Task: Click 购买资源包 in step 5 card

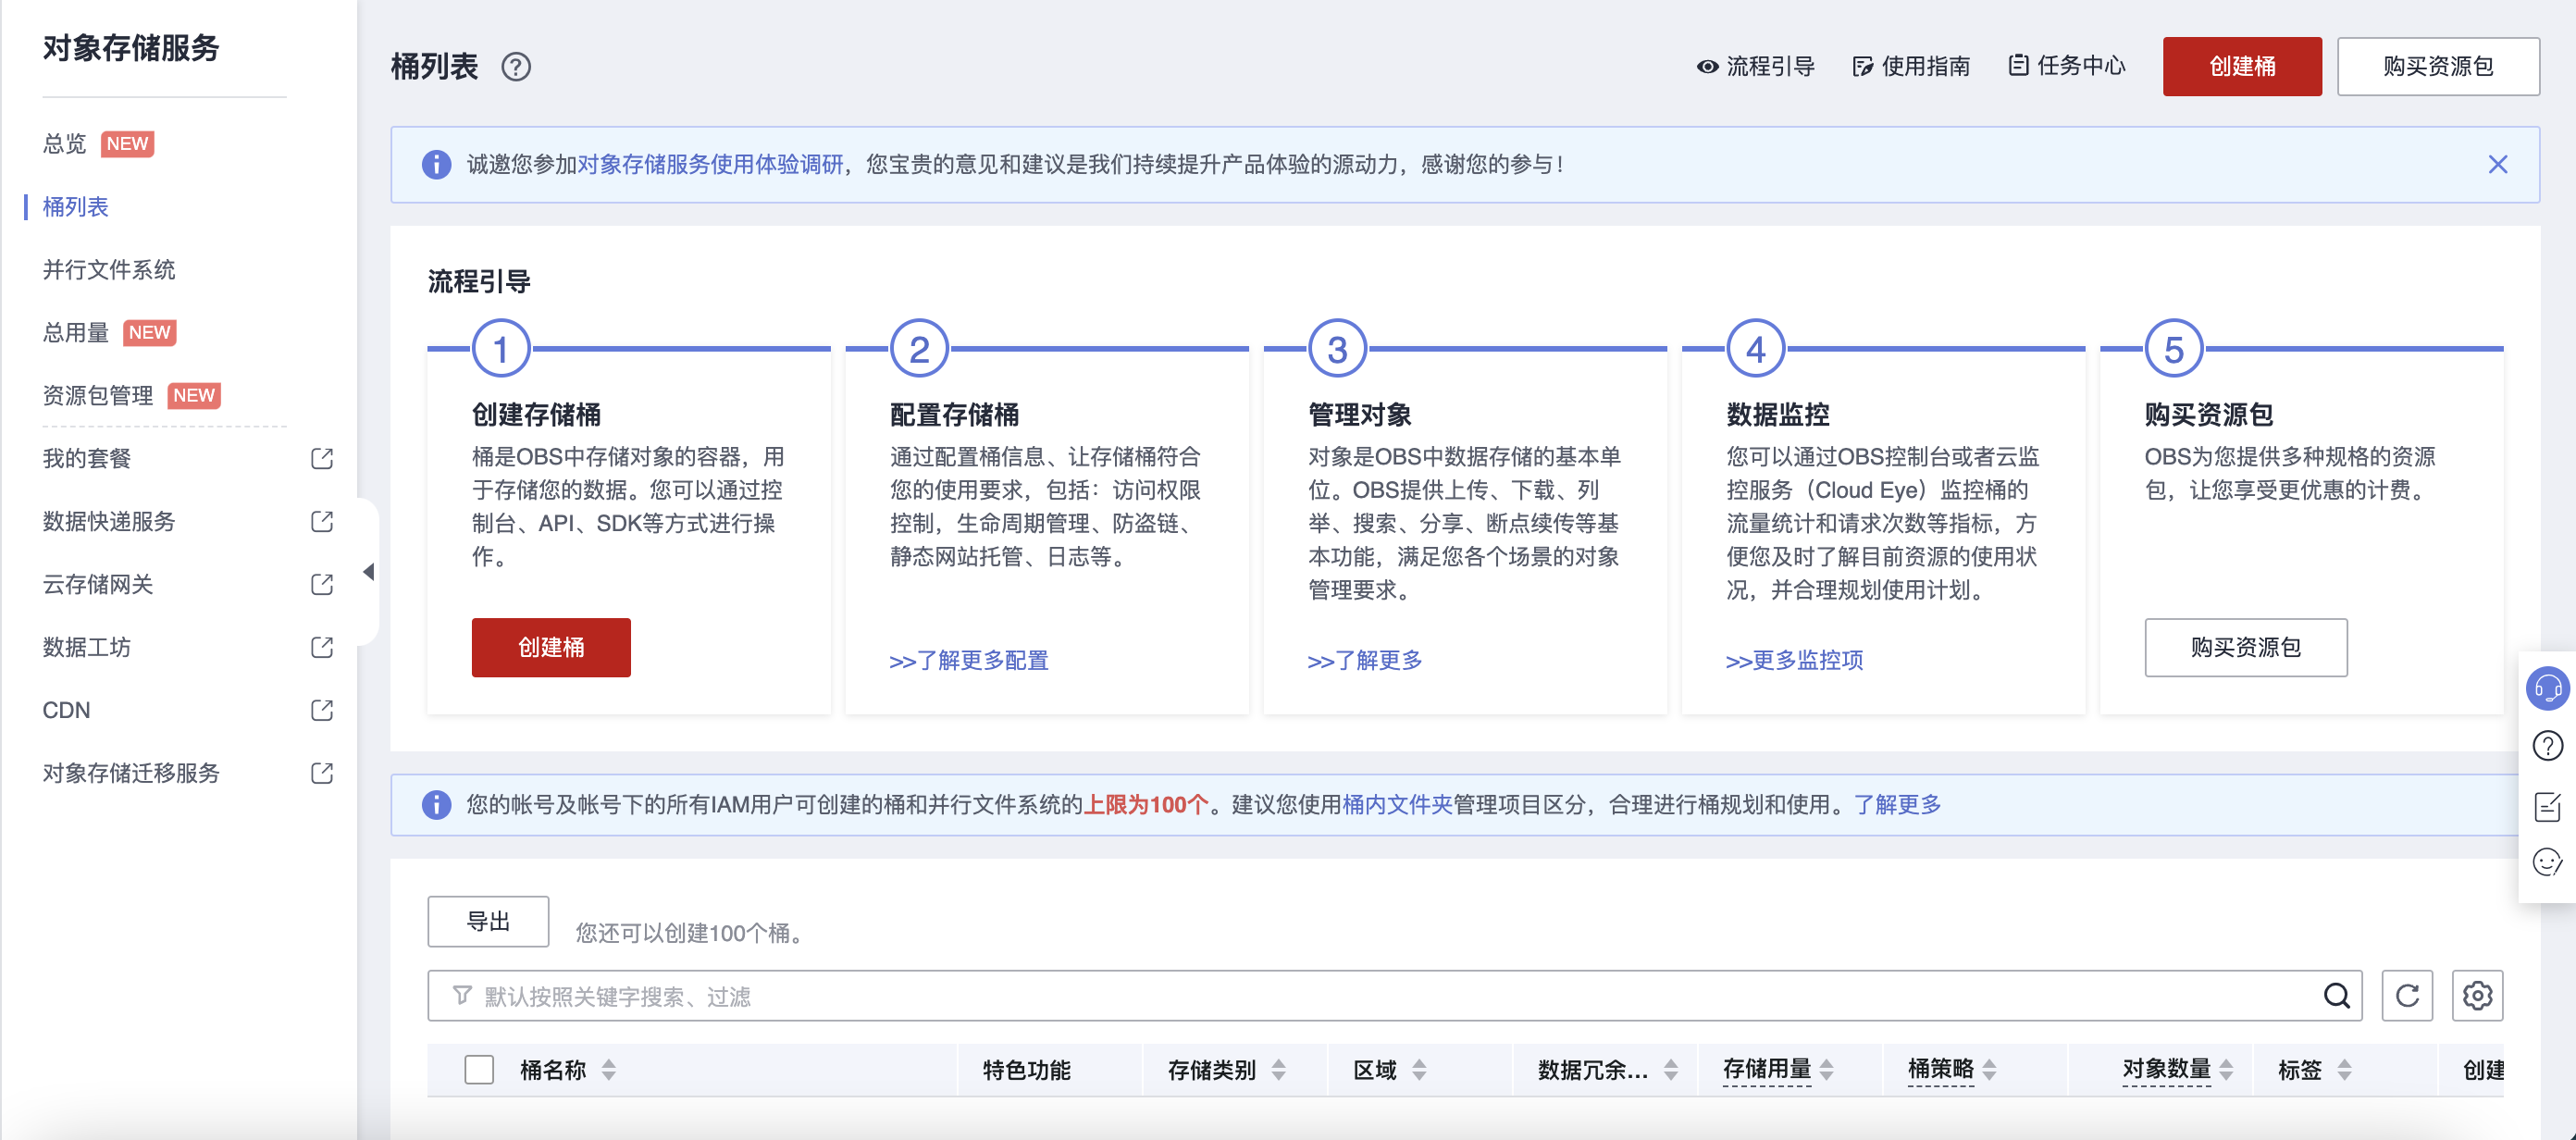Action: (x=2245, y=648)
